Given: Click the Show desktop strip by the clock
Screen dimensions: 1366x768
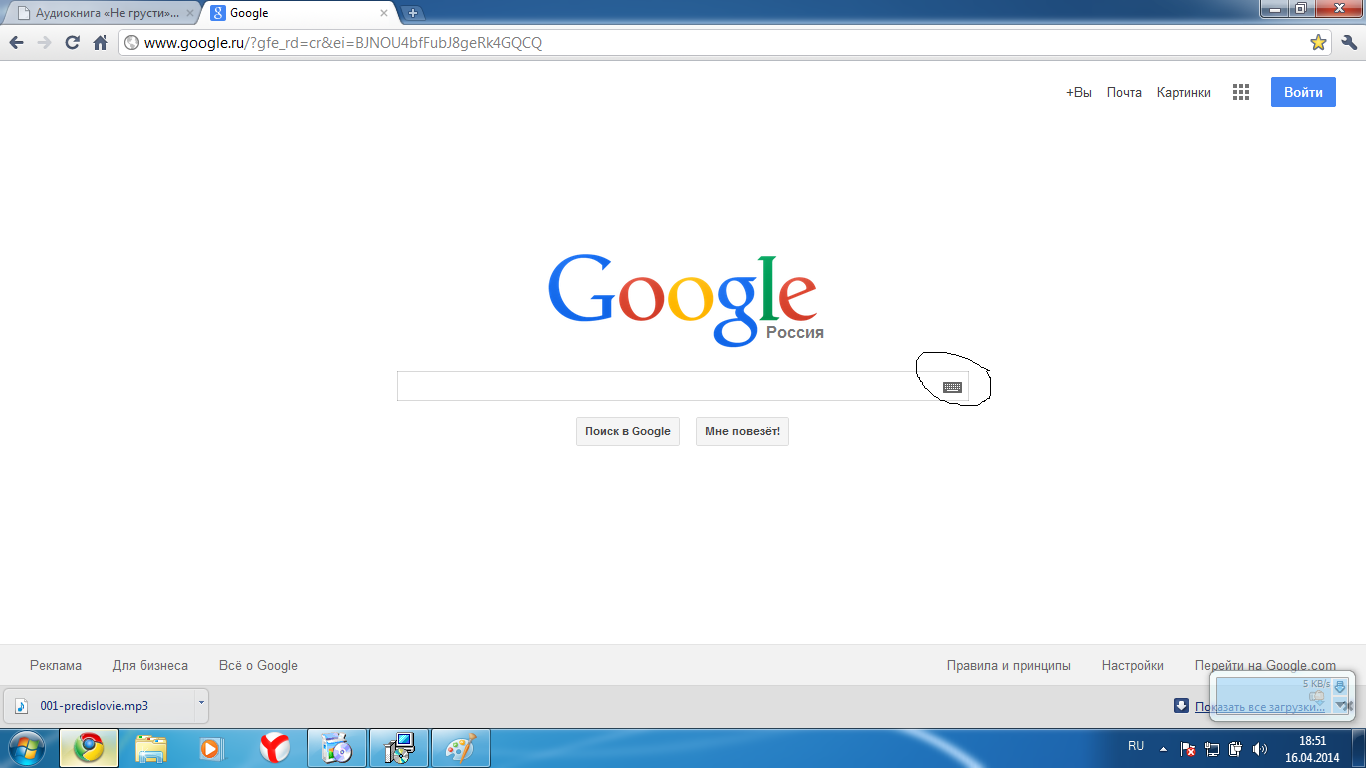Looking at the screenshot, I should click(1359, 748).
